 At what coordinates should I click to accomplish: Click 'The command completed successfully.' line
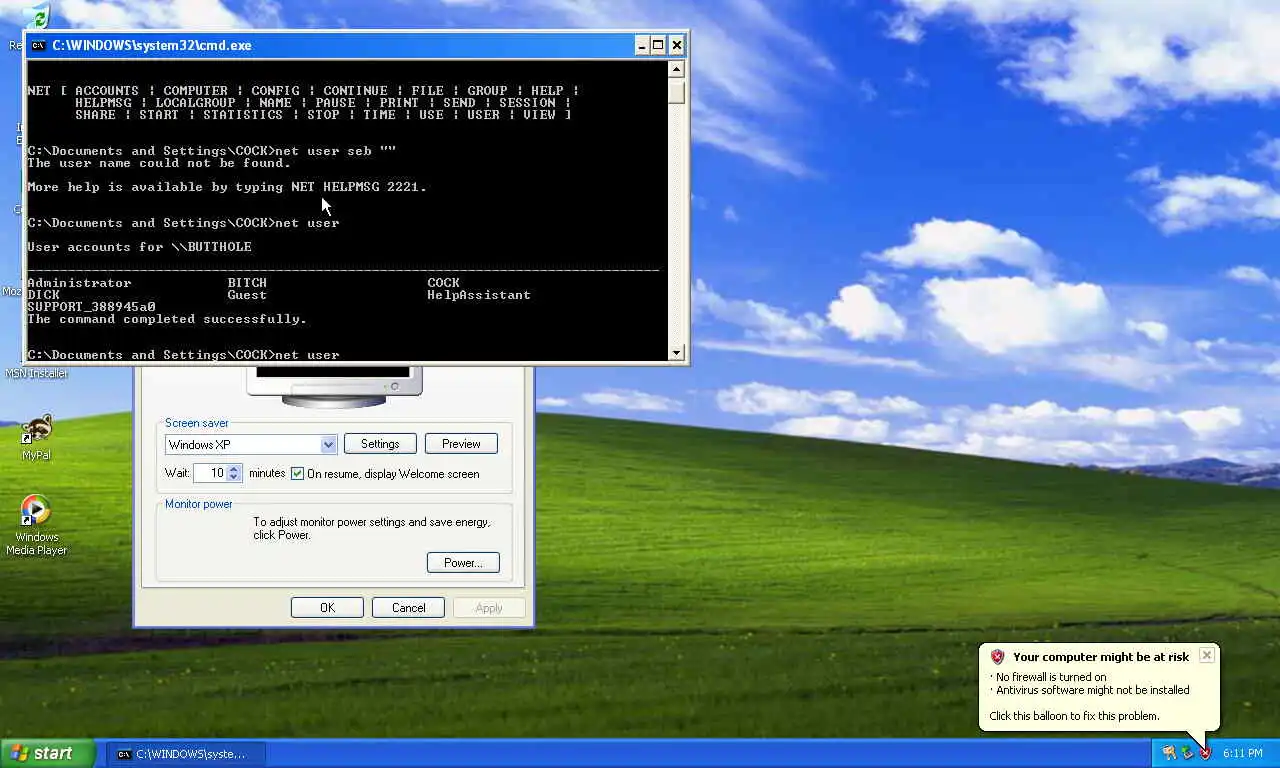pos(167,319)
